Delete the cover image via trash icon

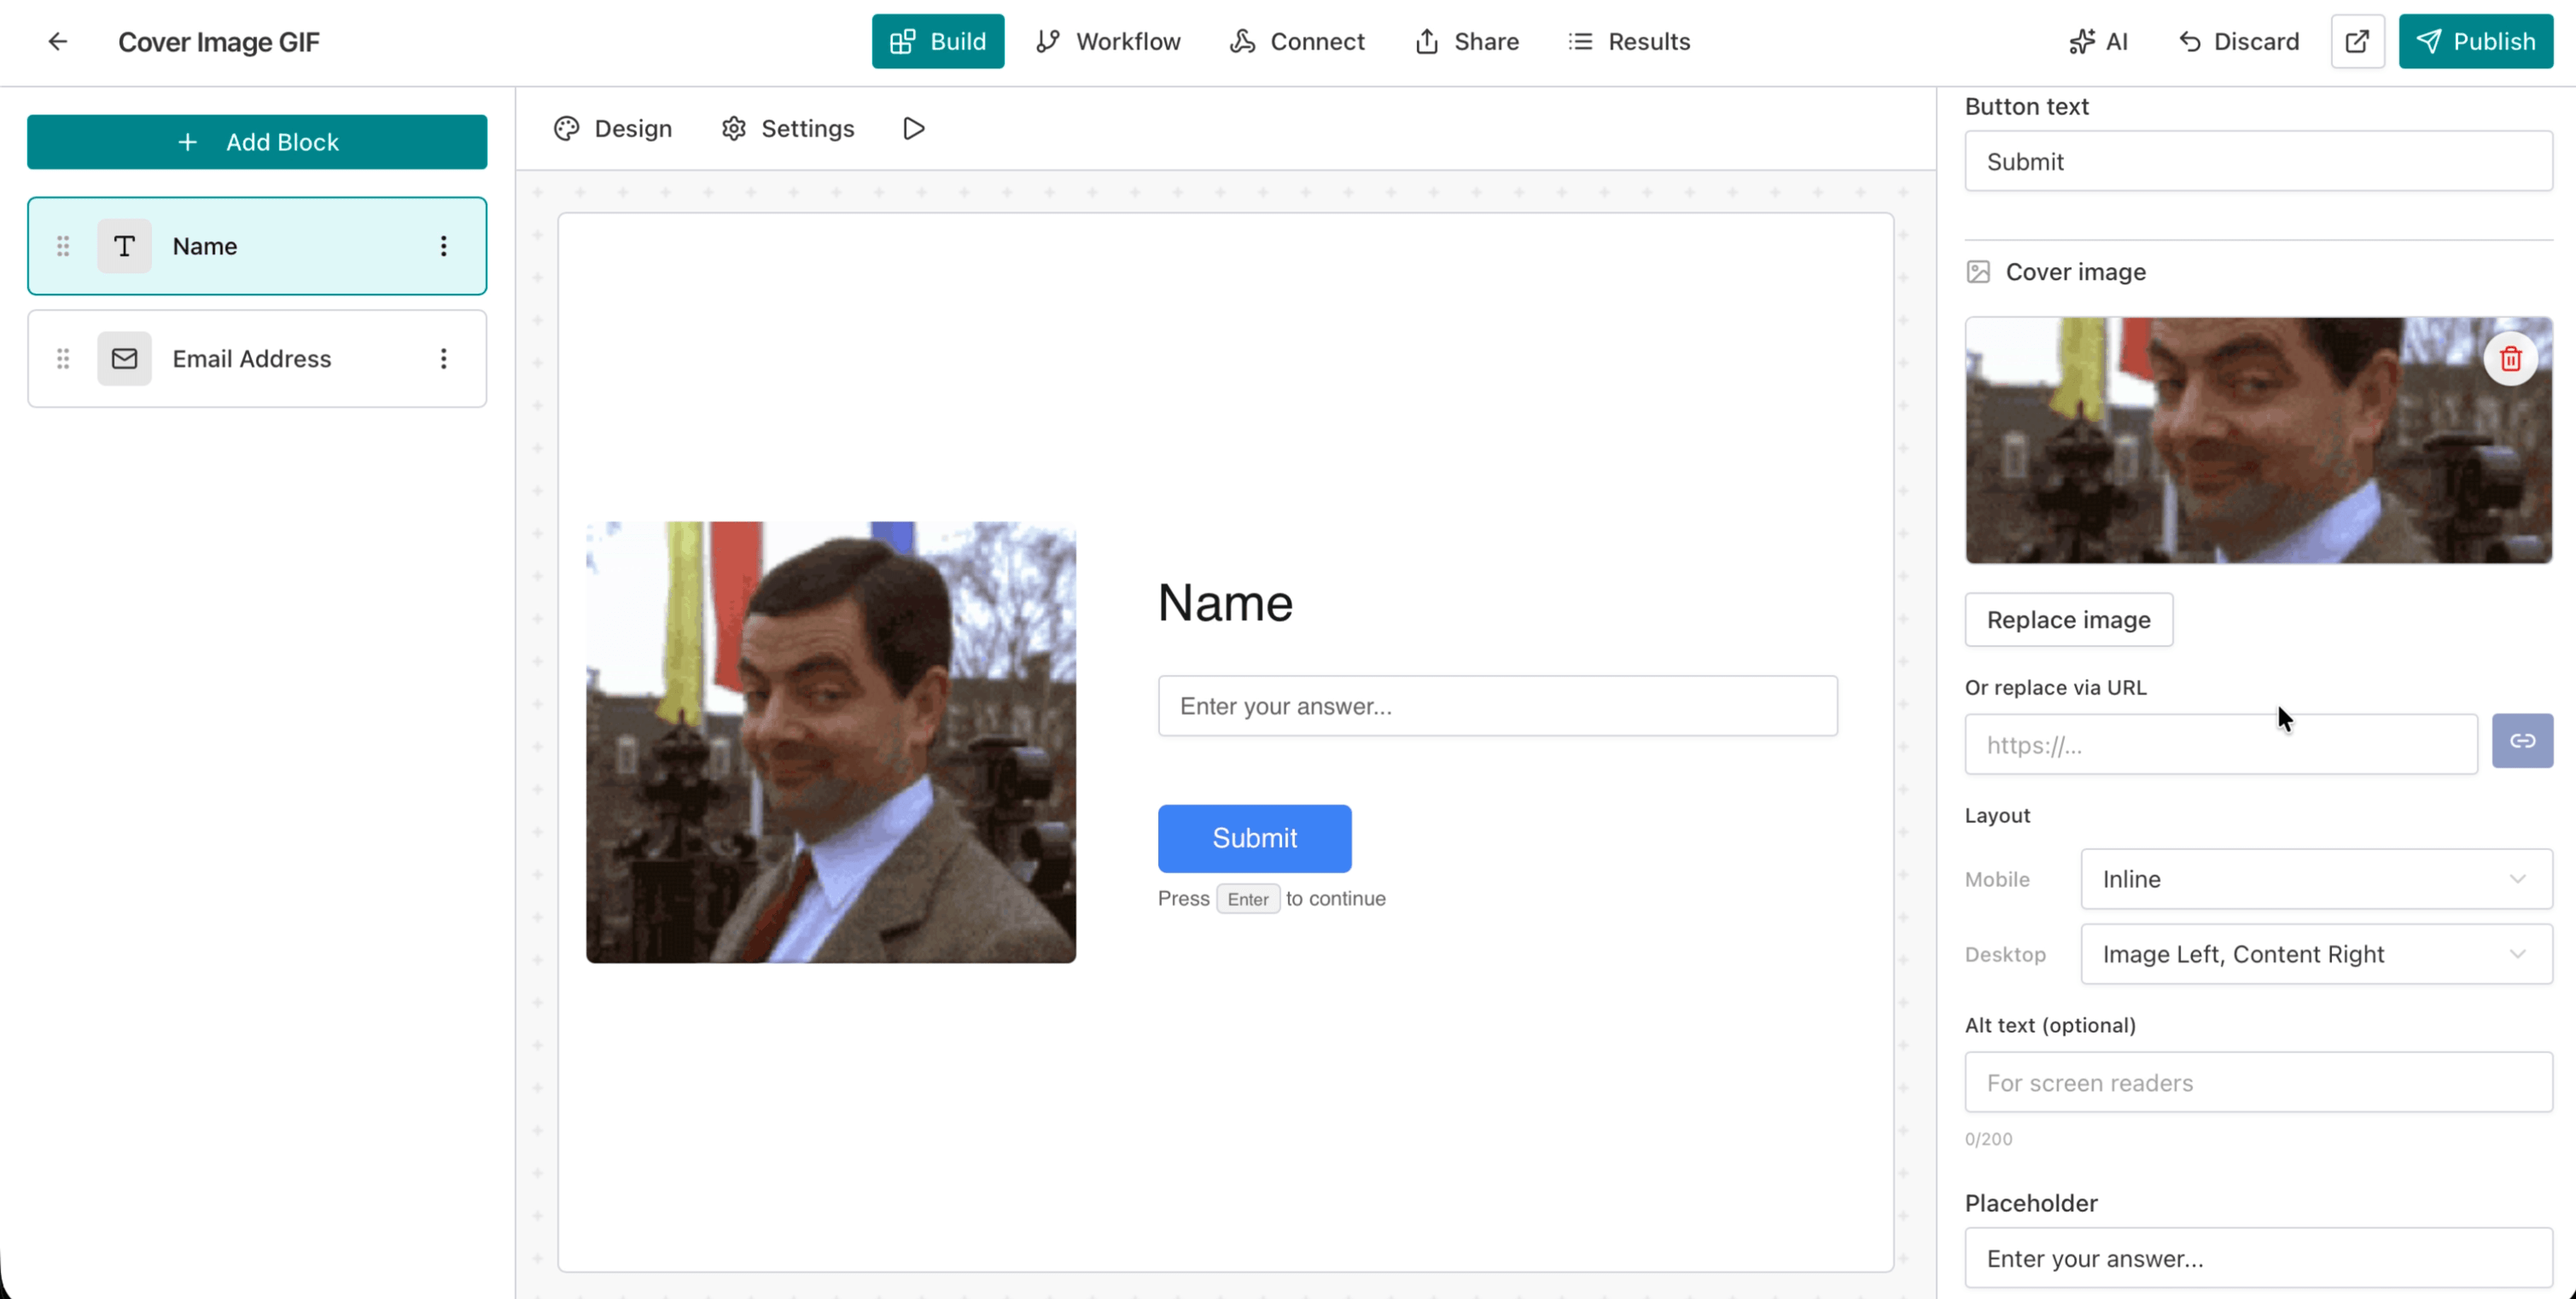[x=2511, y=358]
